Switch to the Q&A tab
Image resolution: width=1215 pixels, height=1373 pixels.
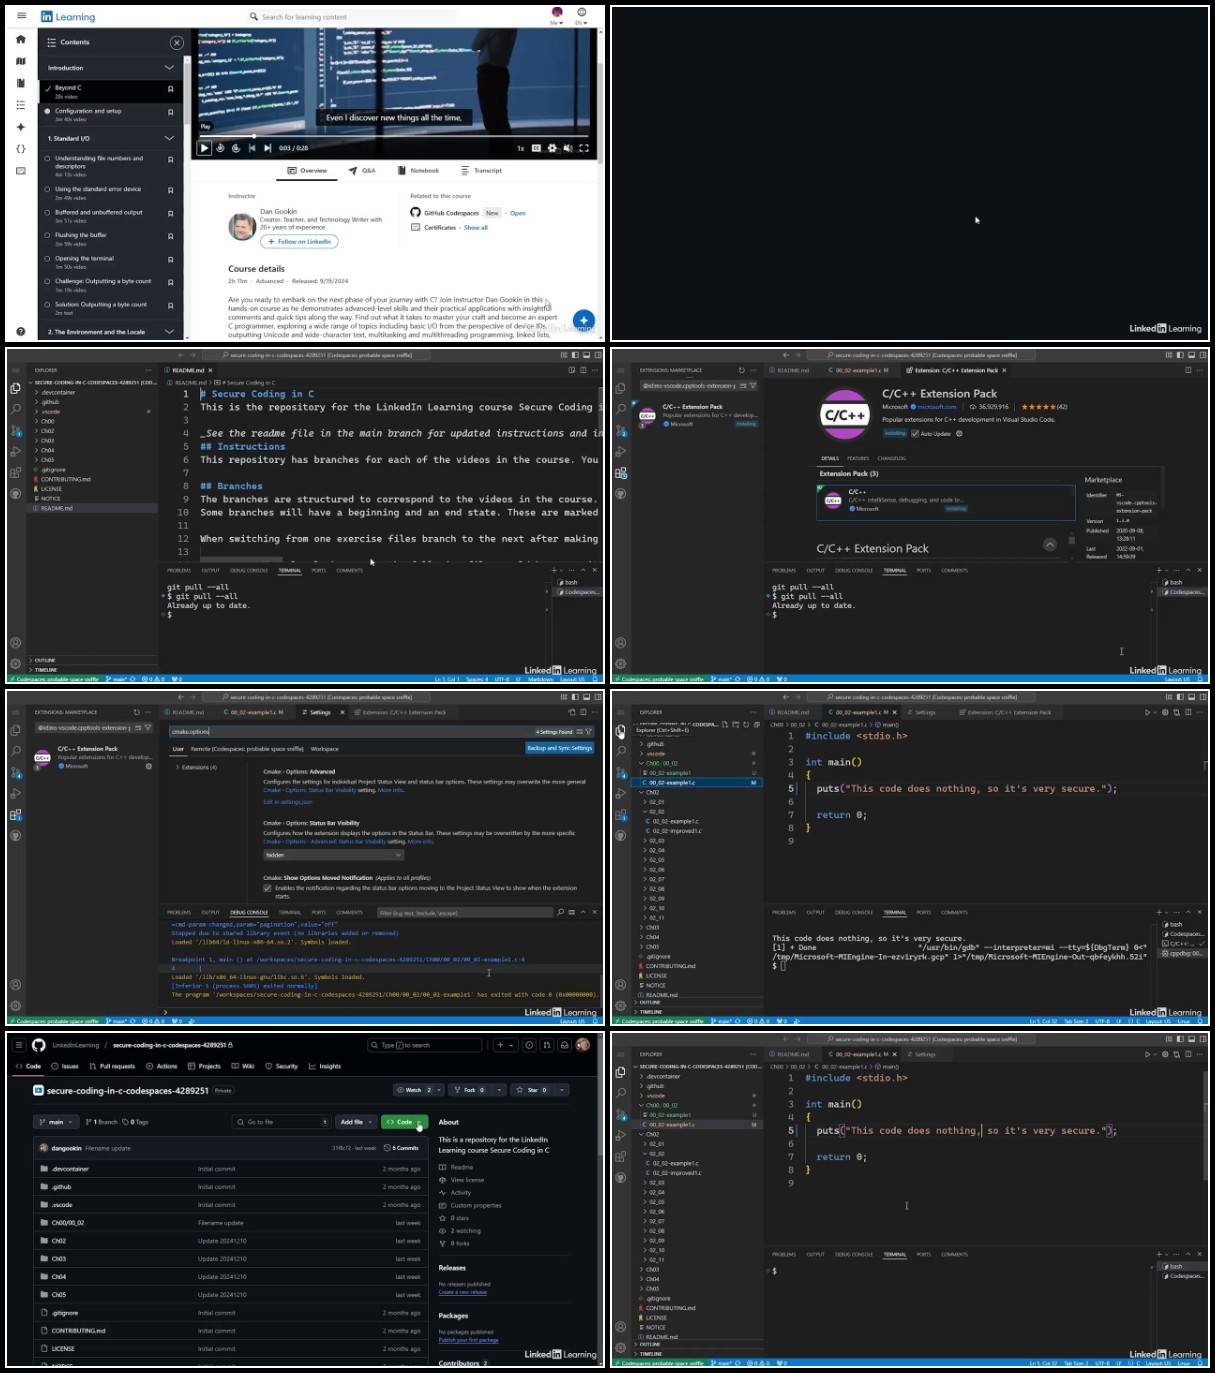pyautogui.click(x=362, y=171)
